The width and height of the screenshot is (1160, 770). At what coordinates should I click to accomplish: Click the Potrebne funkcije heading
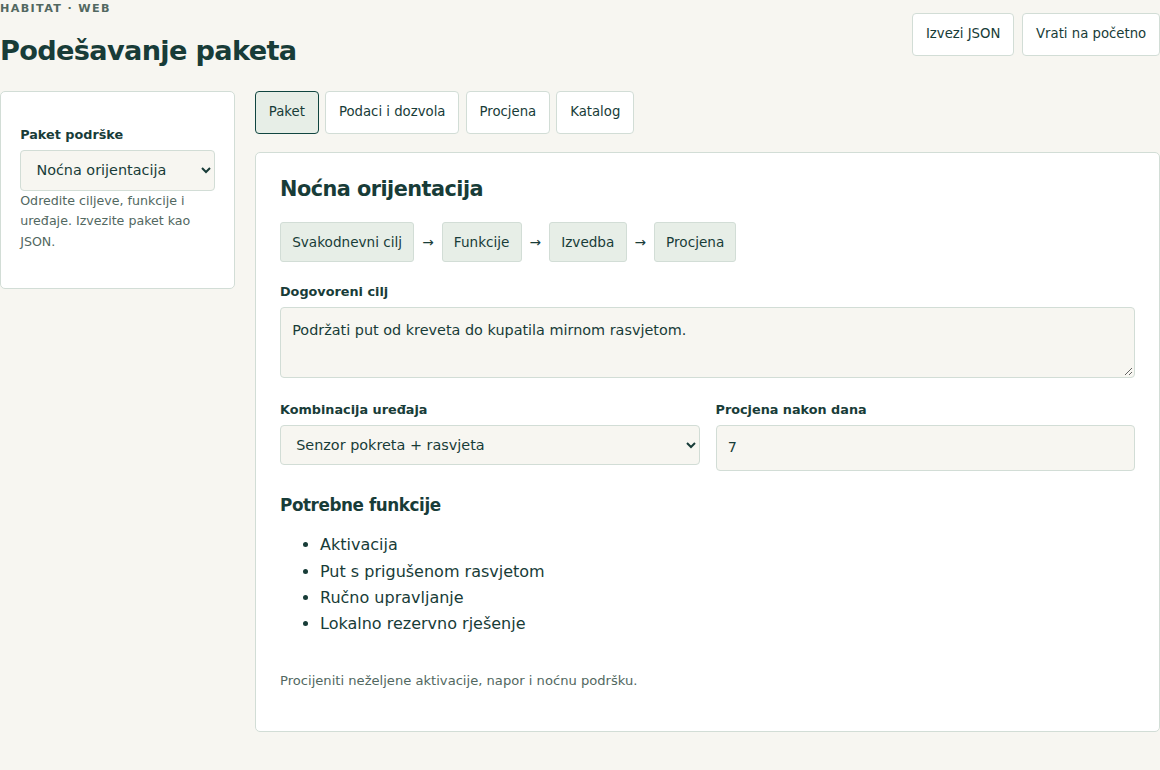[x=360, y=505]
